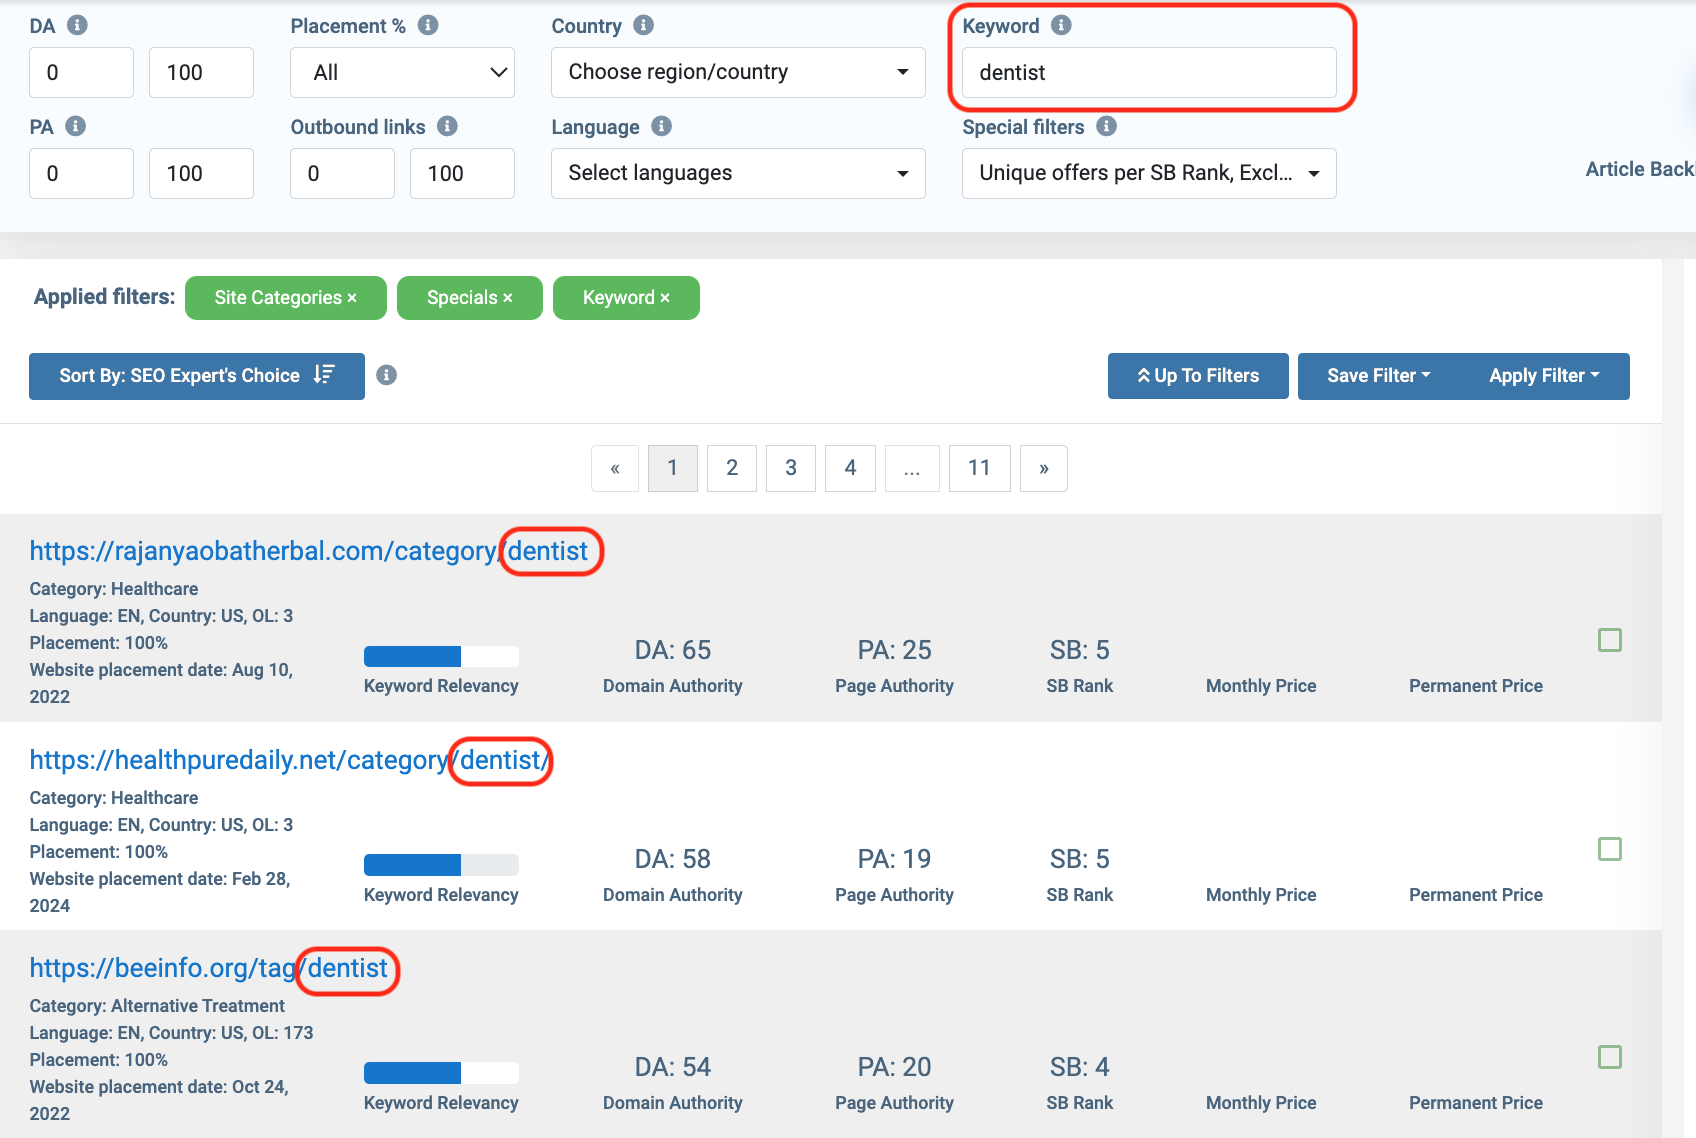Viewport: 1696px width, 1138px height.
Task: Click PA: 25 value for rajanyaobatherbal.com
Action: point(894,650)
